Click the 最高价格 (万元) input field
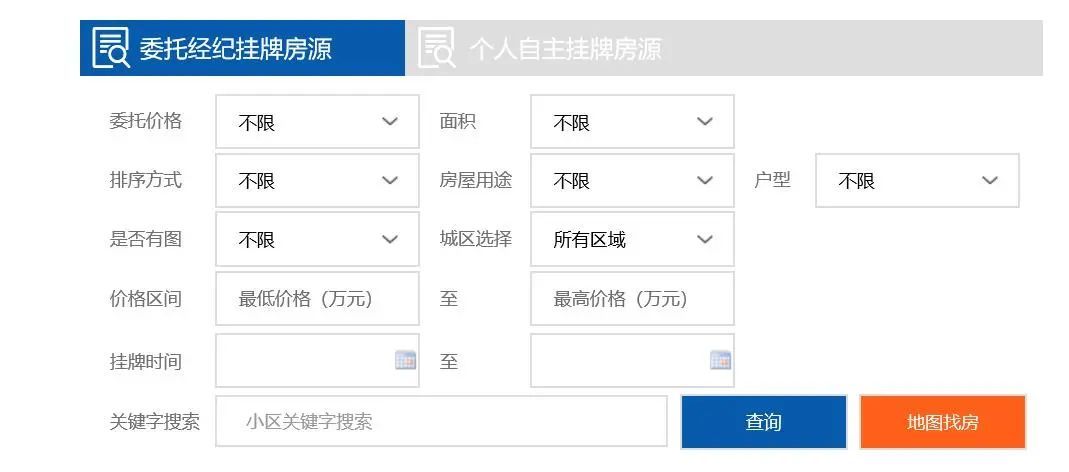 pos(632,299)
